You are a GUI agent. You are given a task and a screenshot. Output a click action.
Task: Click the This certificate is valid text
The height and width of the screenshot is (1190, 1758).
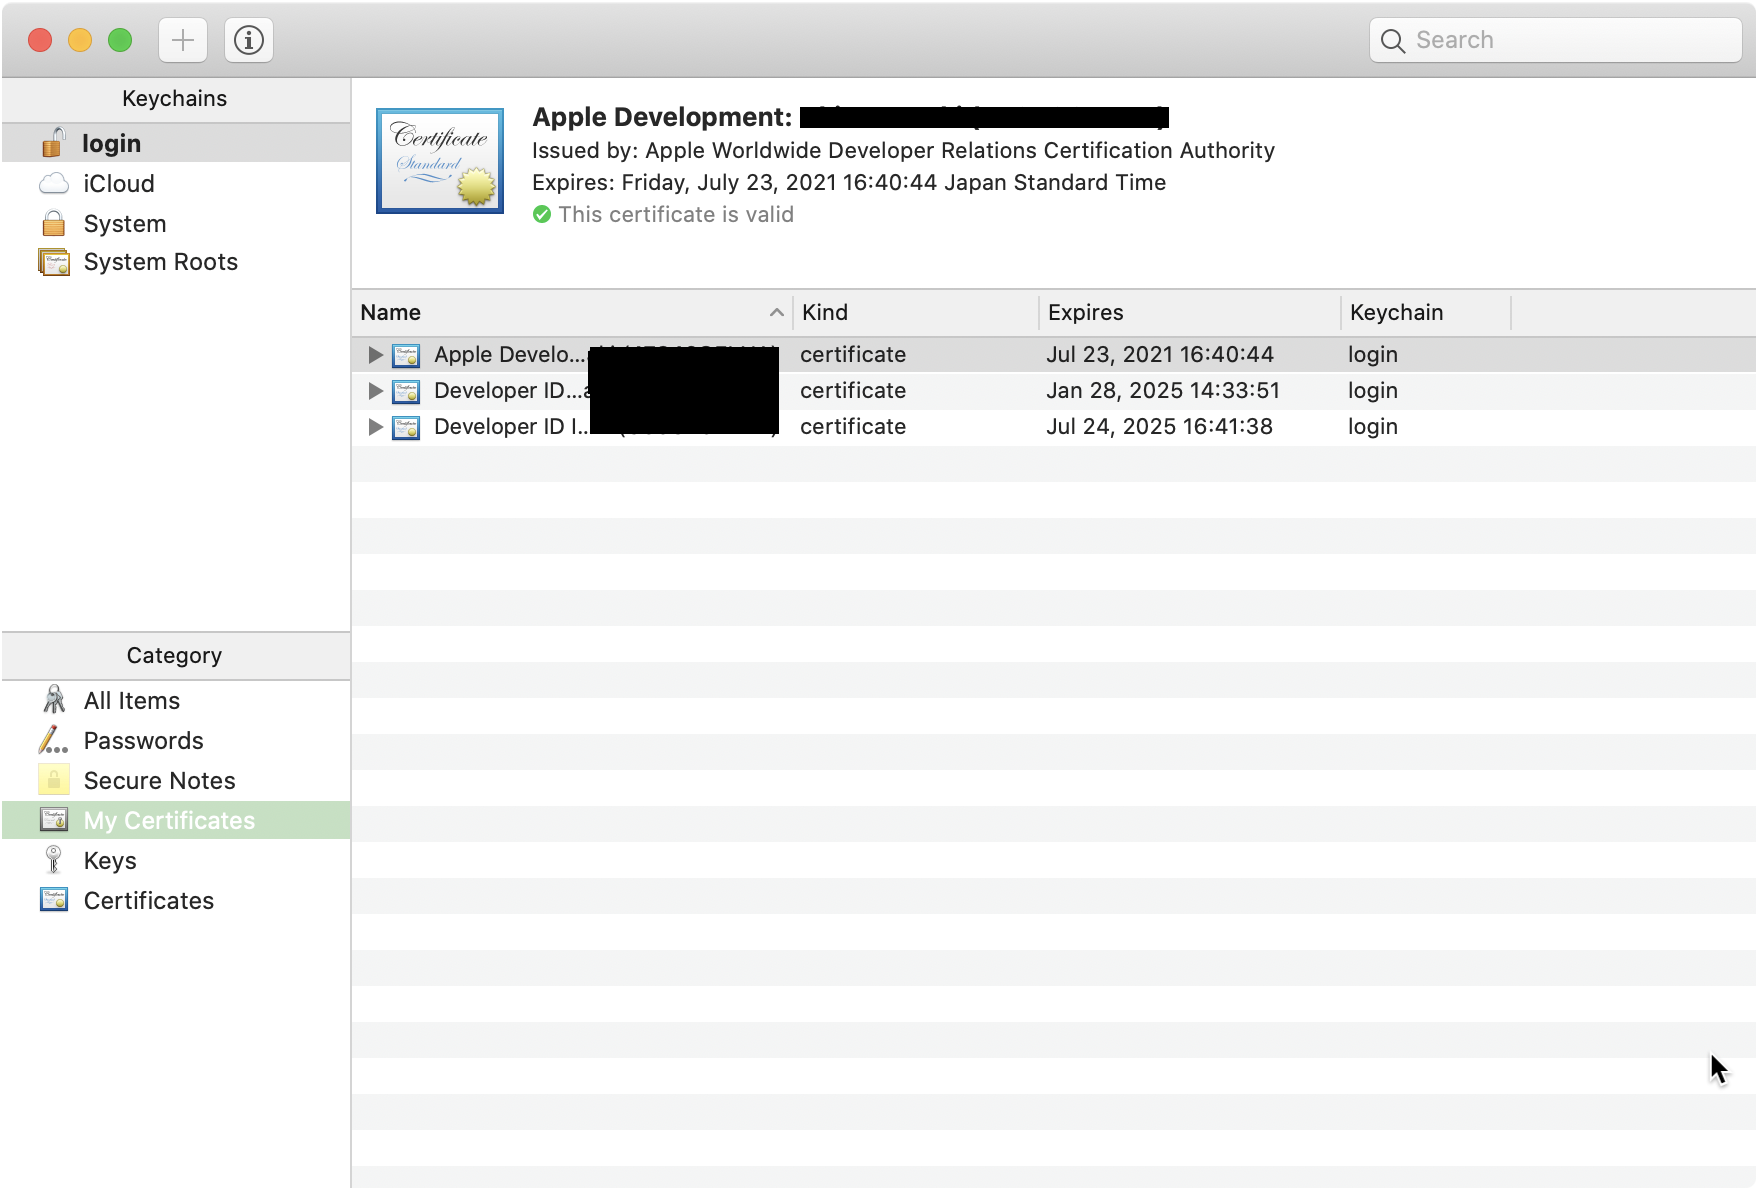tap(676, 215)
